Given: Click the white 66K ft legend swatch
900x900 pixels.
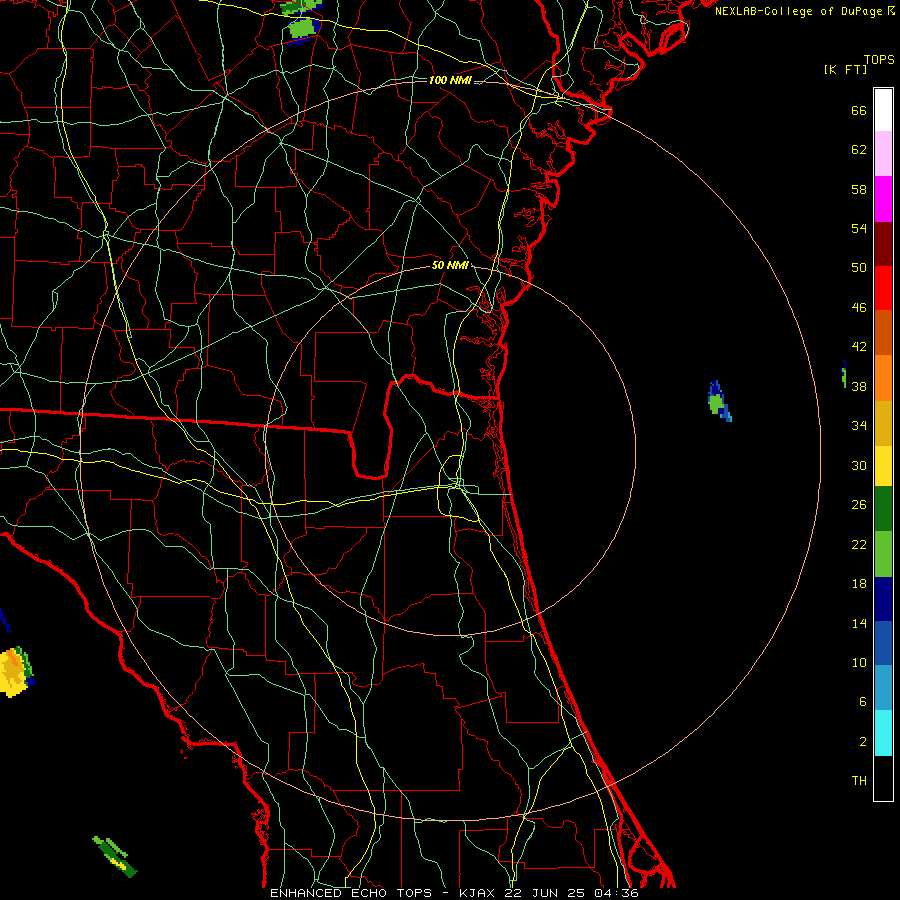Looking at the screenshot, I should [x=883, y=110].
